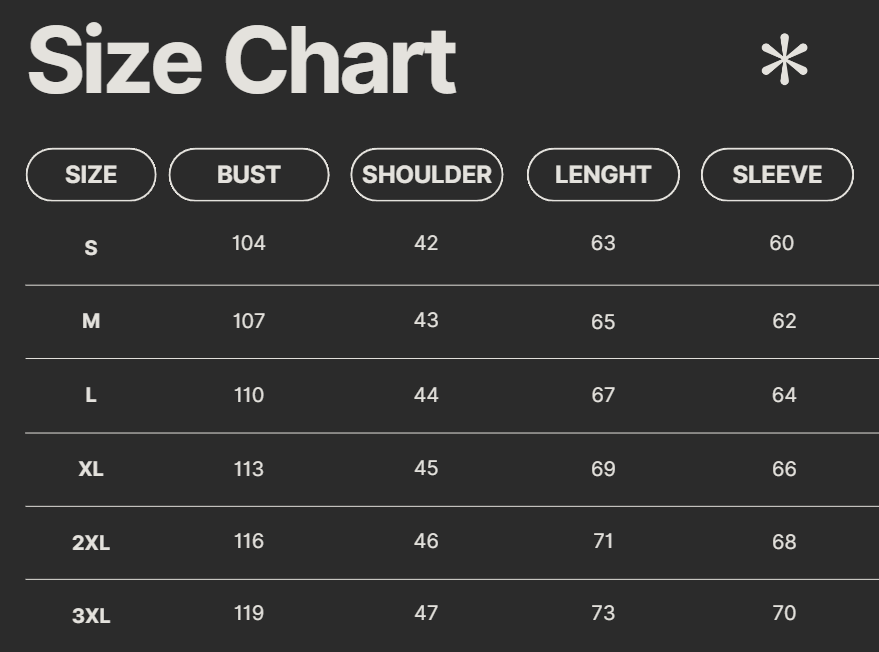This screenshot has height=652, width=879.
Task: Click length value 73 in 3XL row
Action: (x=603, y=613)
